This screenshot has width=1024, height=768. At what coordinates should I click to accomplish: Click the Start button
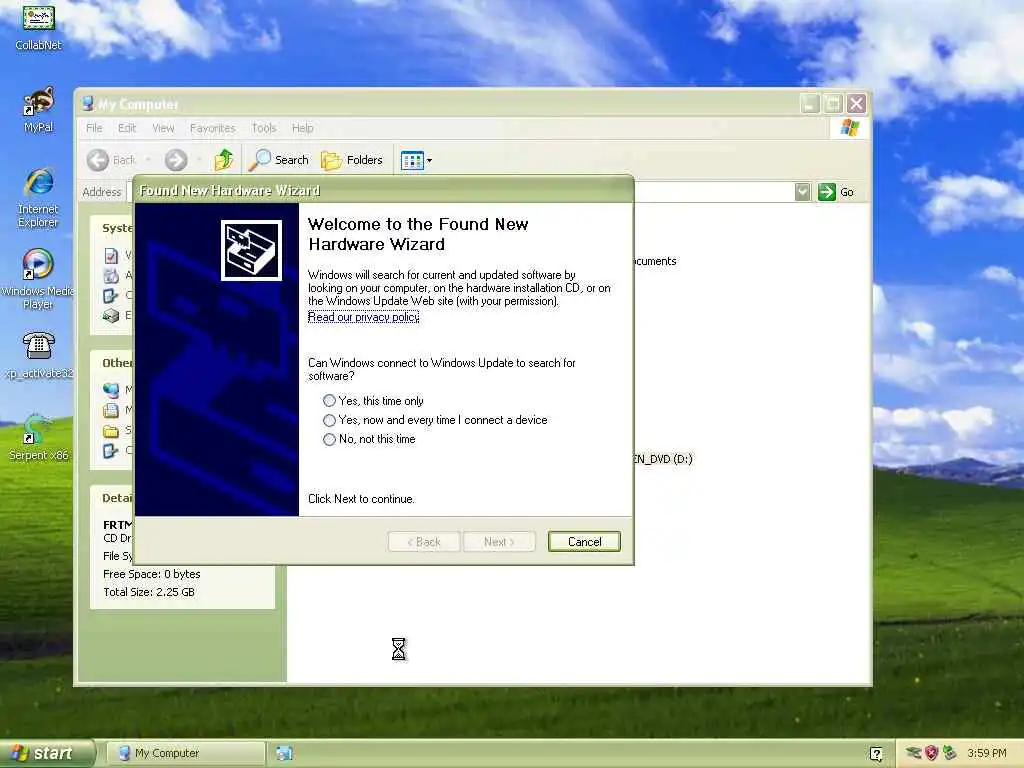click(46, 754)
